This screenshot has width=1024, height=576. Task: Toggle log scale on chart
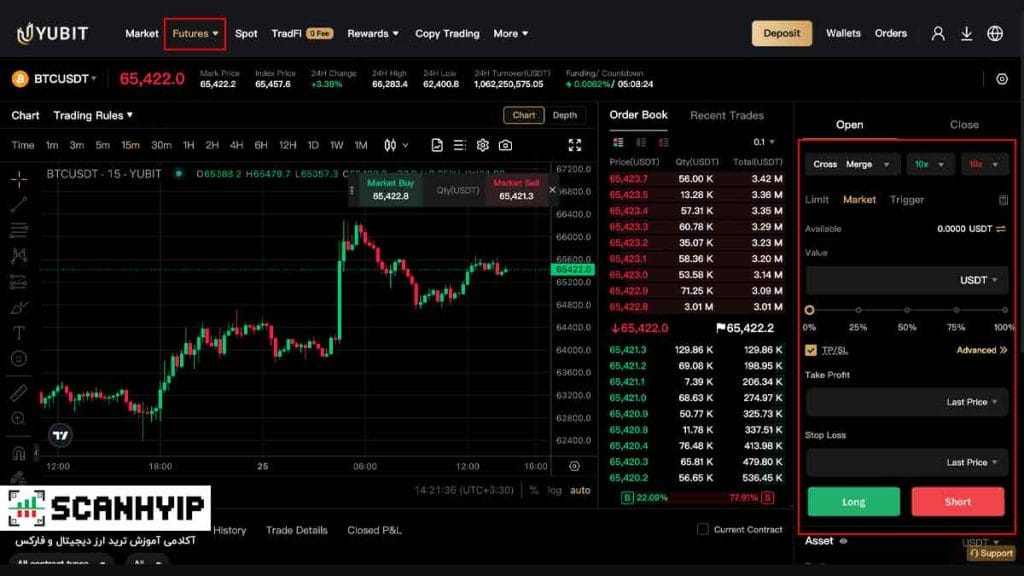coord(554,490)
